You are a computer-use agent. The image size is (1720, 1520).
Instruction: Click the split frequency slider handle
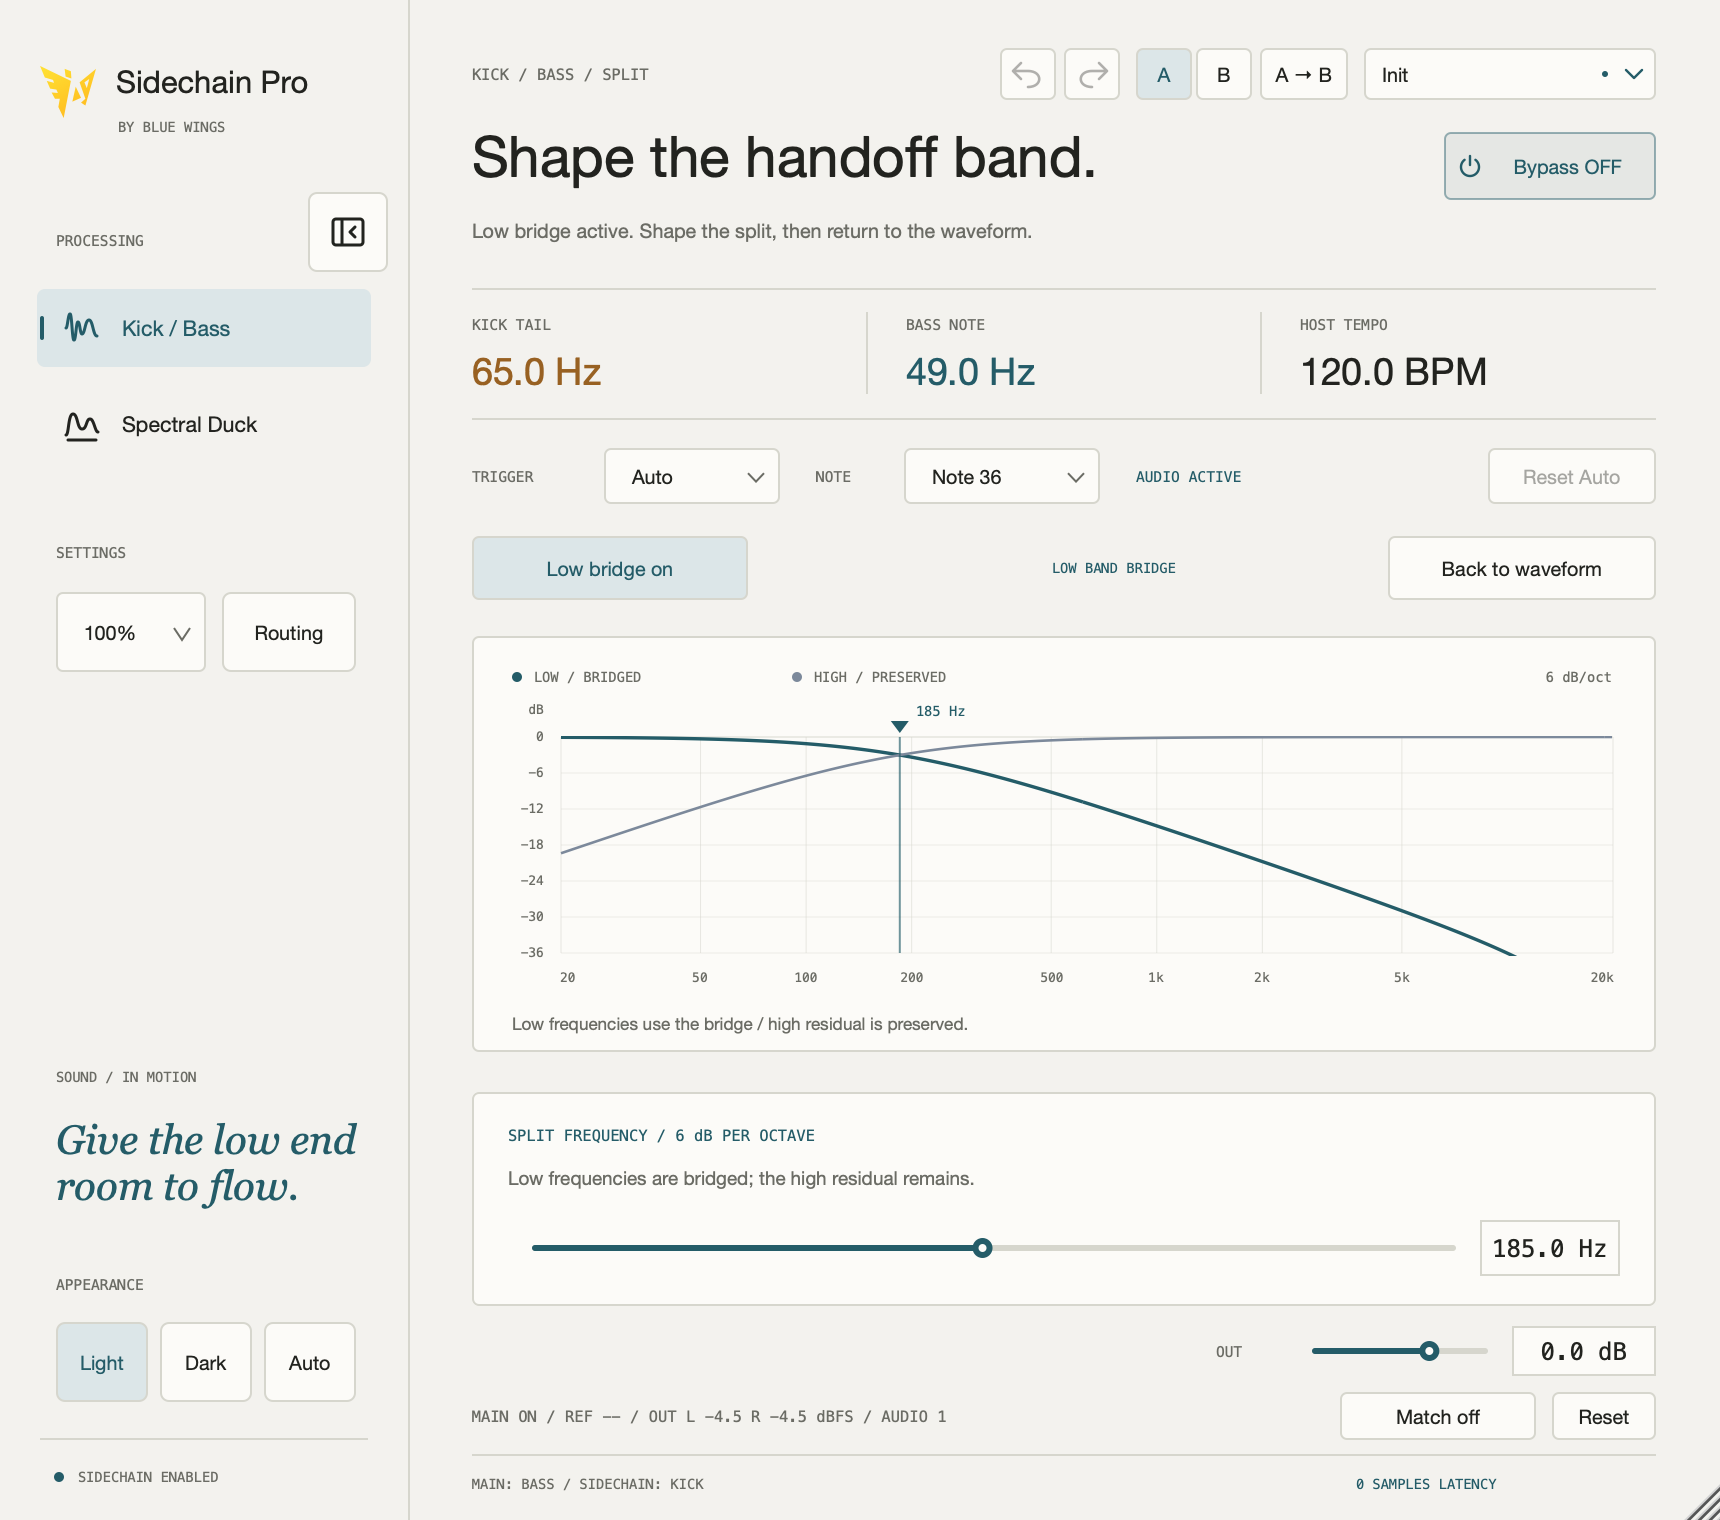pos(983,1248)
